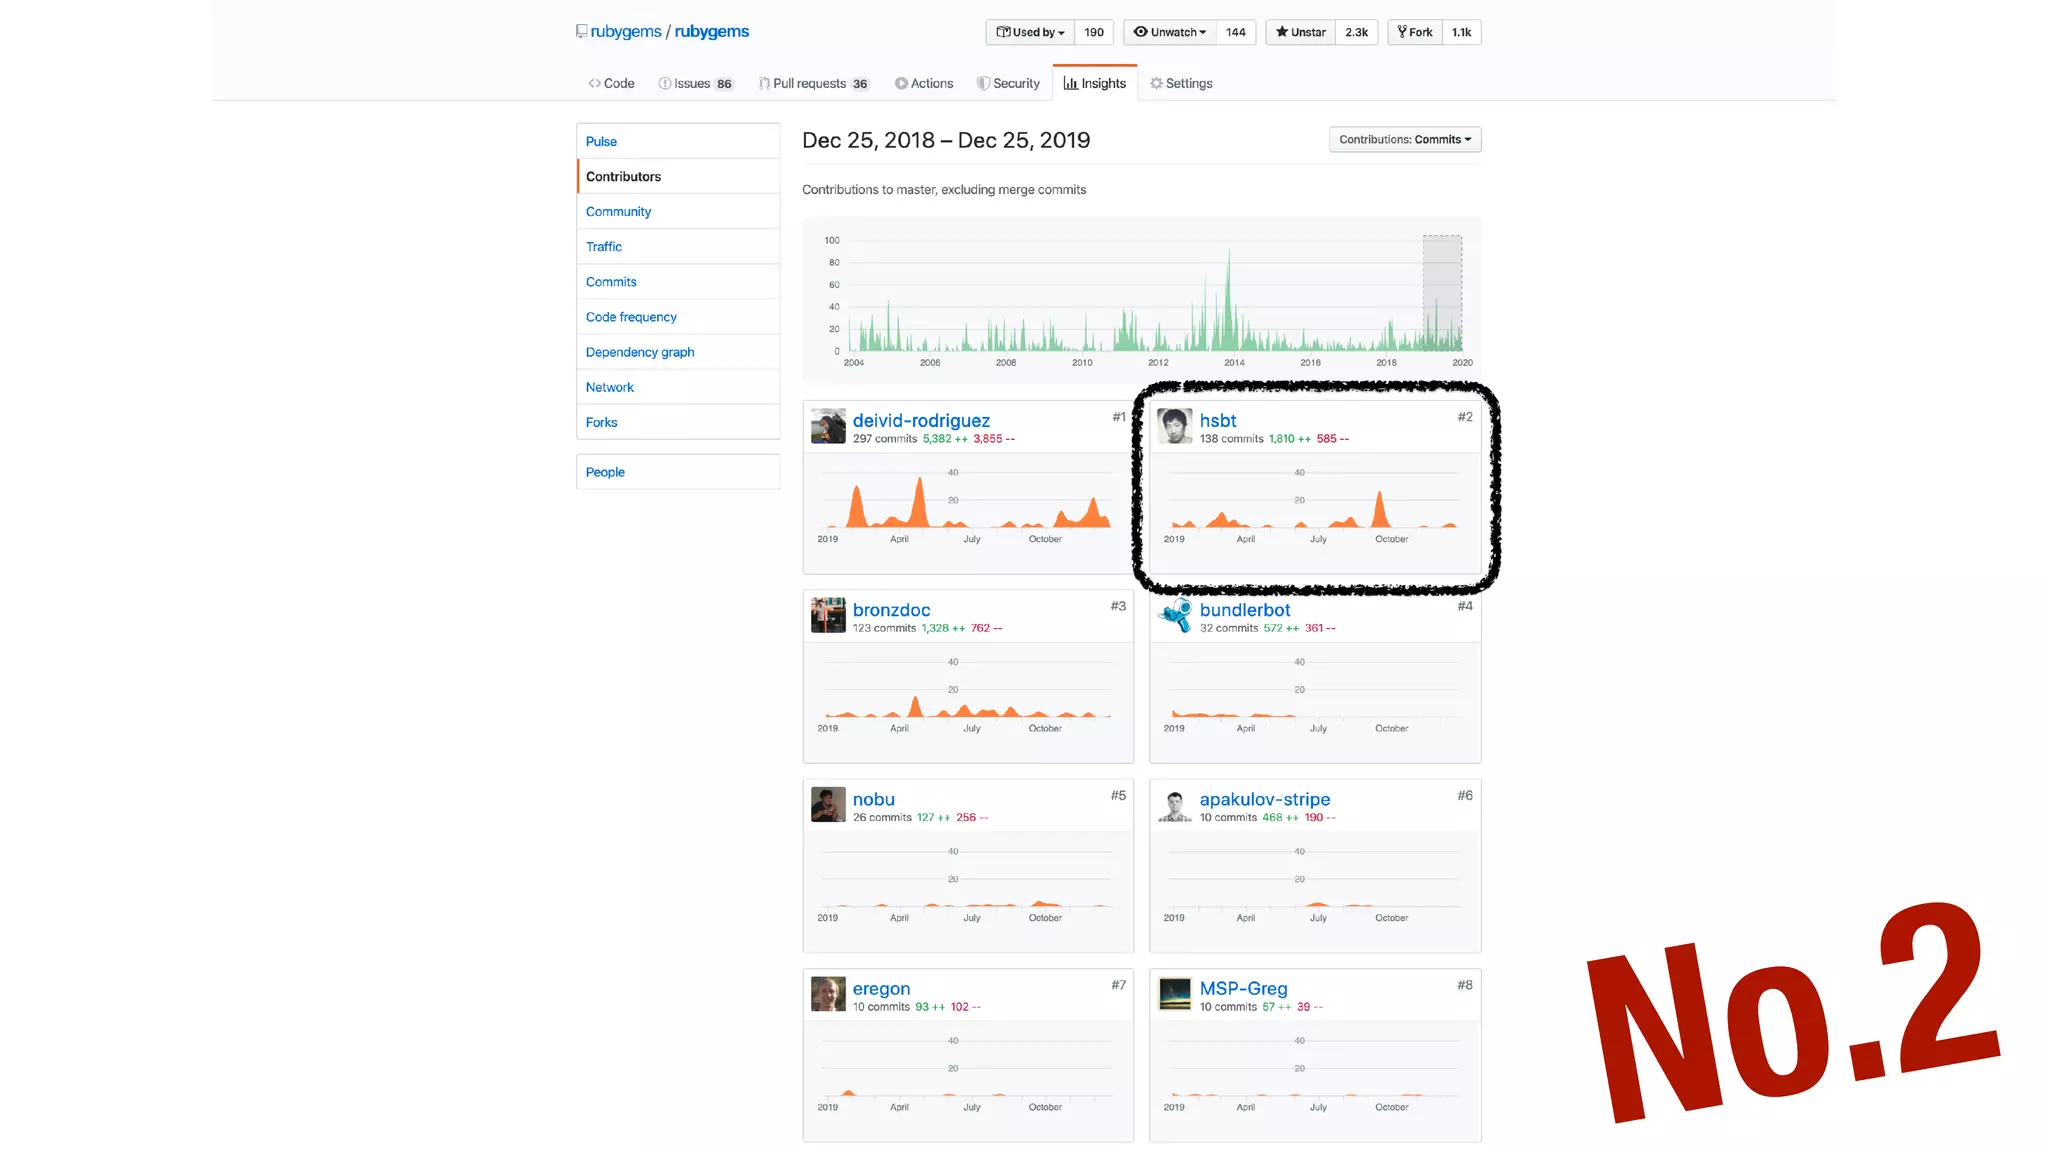Click the eregon avatar image
Image resolution: width=2048 pixels, height=1152 pixels.
pos(828,994)
